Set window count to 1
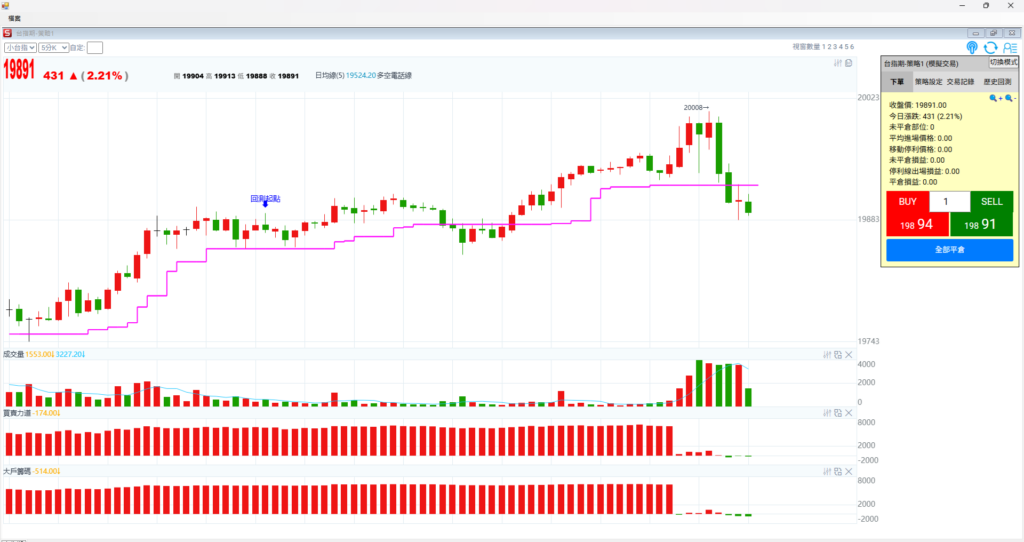 [x=824, y=47]
